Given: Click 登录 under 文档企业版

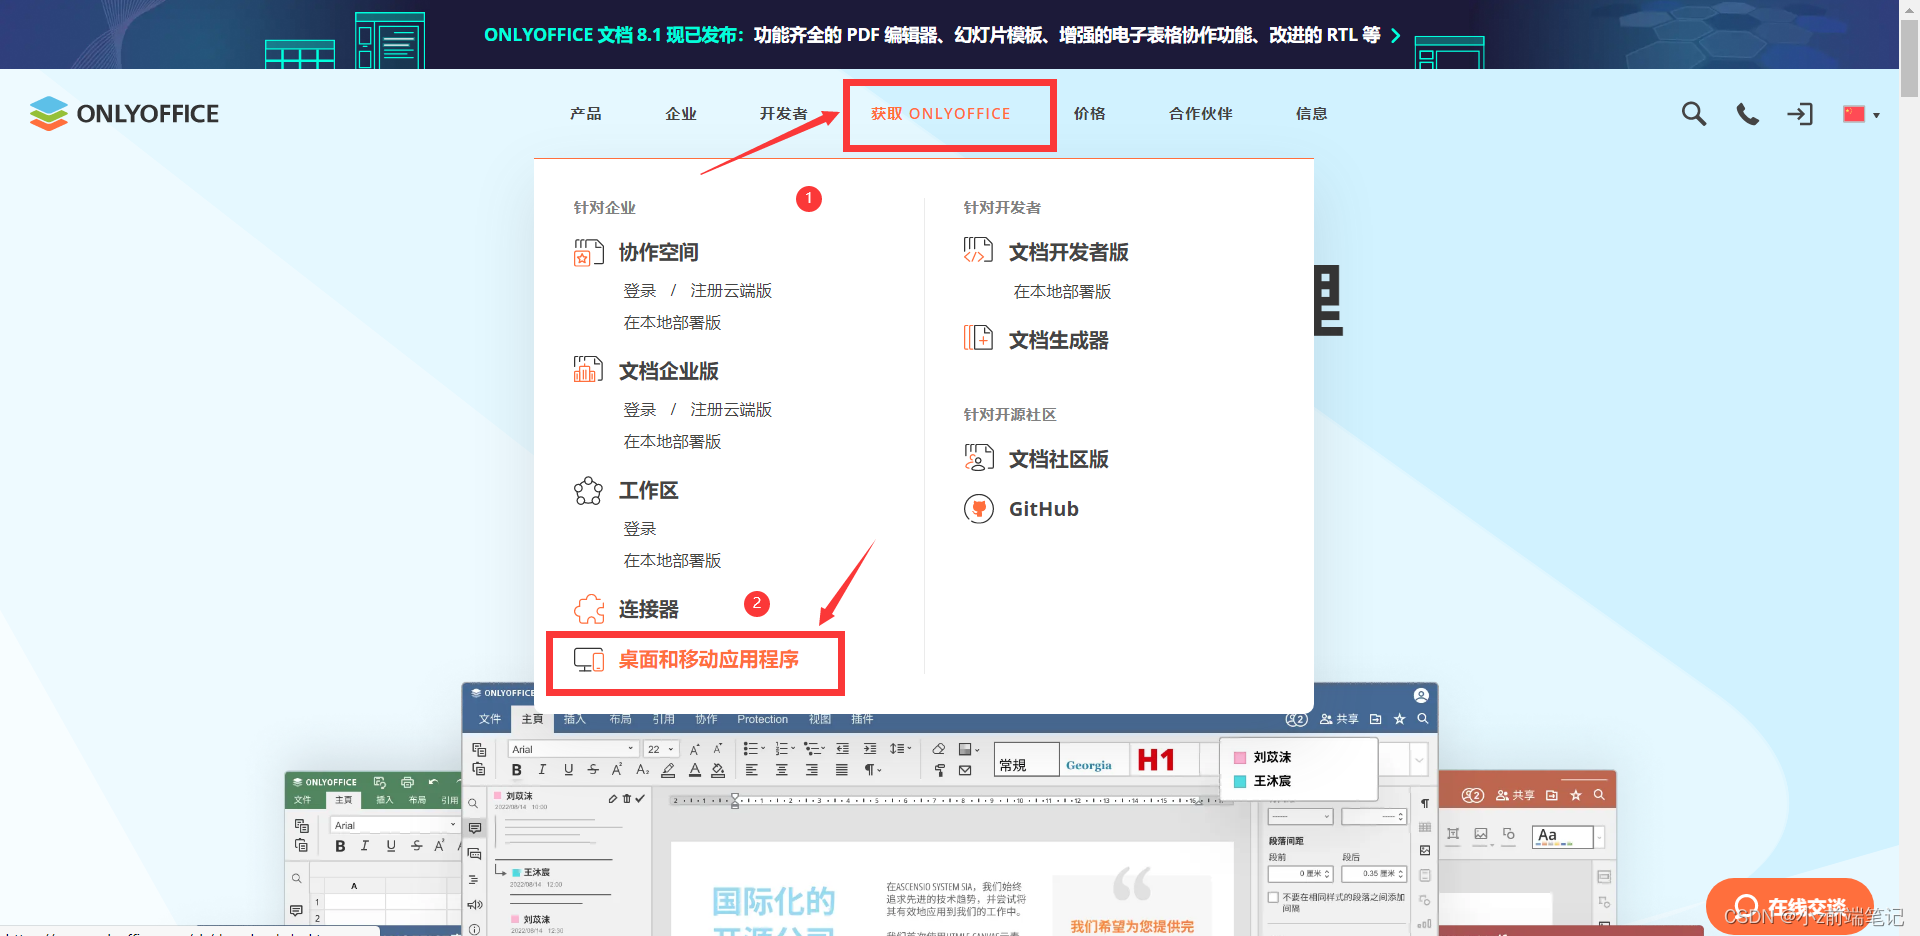Looking at the screenshot, I should [640, 410].
